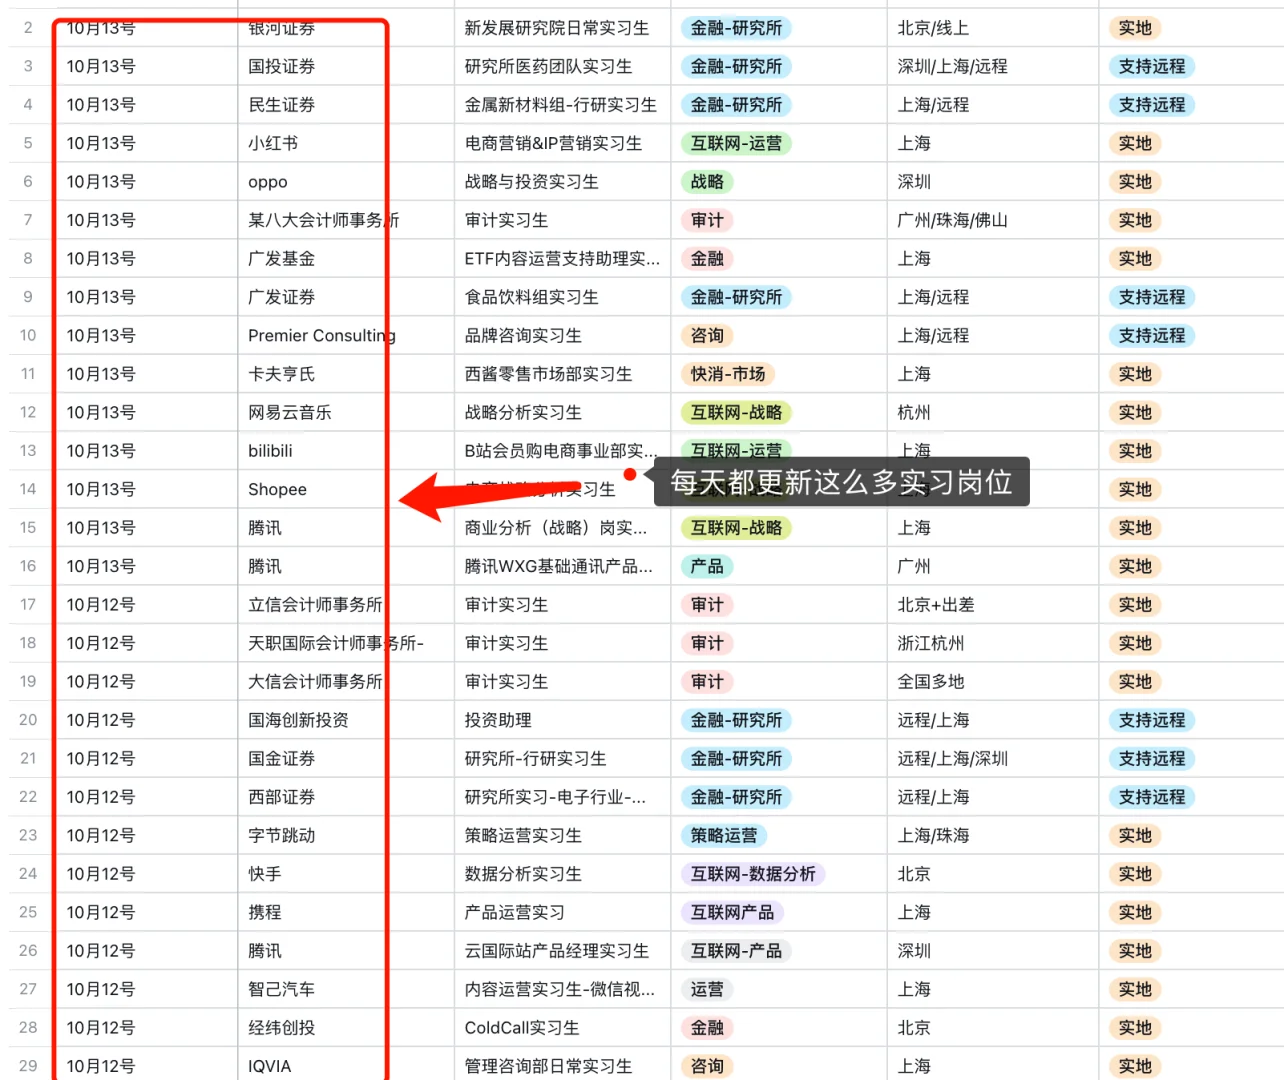Viewport: 1284px width, 1080px height.
Task: Select the 大信会计师事务所 cell
Action: [x=345, y=682]
